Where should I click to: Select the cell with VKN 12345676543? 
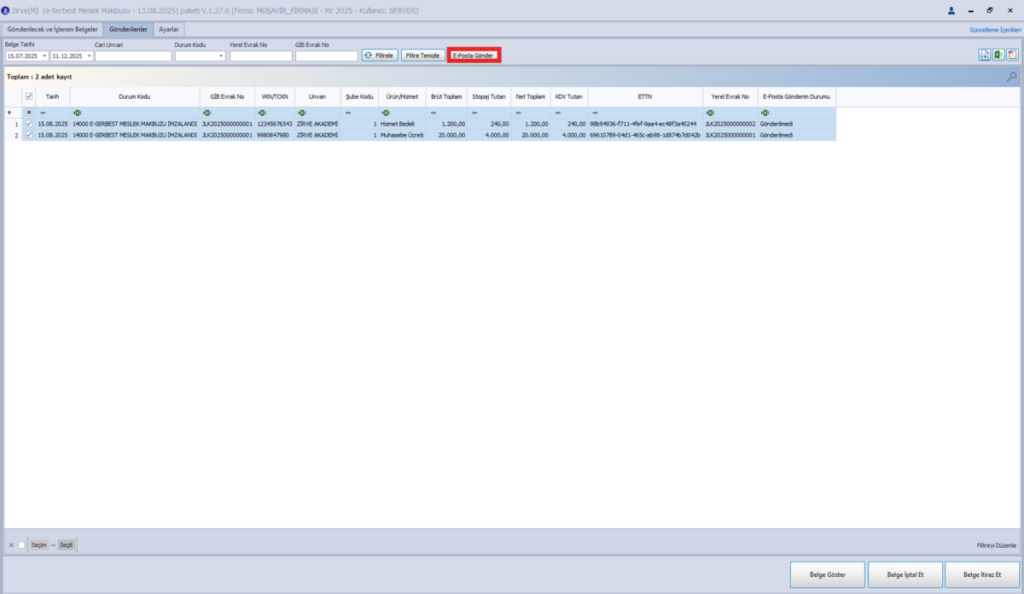click(274, 124)
